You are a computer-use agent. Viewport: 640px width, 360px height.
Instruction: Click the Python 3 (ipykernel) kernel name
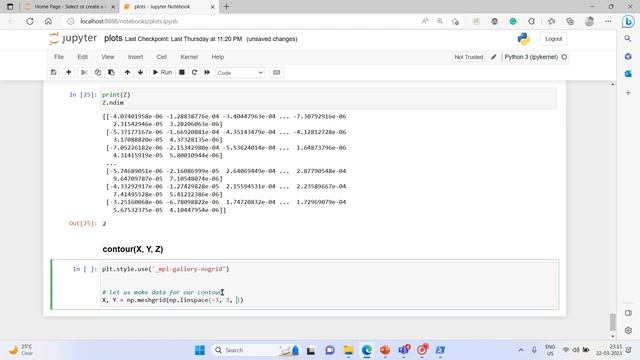point(531,57)
